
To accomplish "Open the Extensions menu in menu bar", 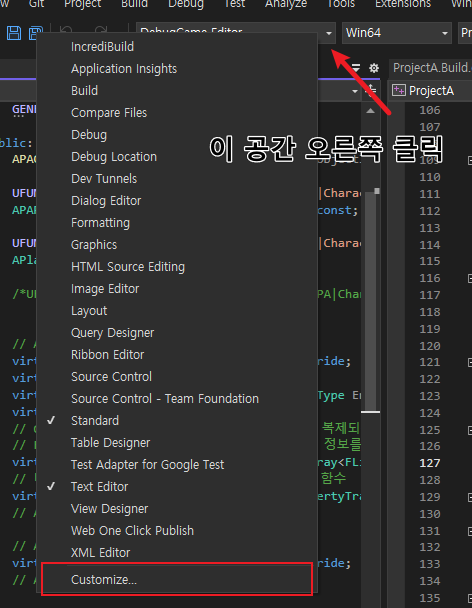I will click(403, 4).
